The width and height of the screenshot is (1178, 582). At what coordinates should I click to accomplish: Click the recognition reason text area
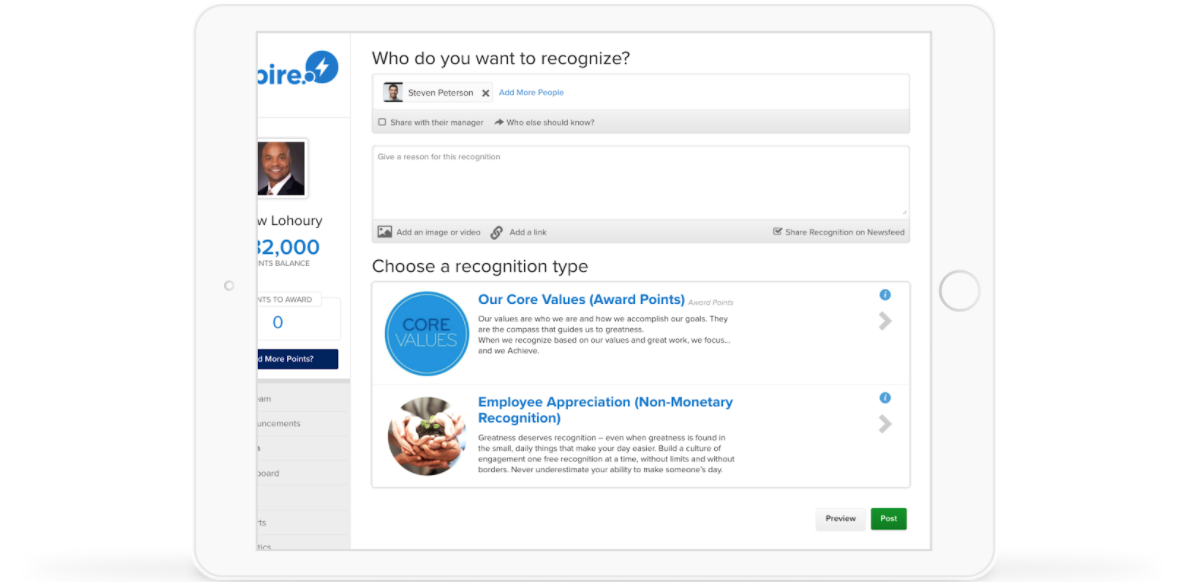pyautogui.click(x=640, y=180)
